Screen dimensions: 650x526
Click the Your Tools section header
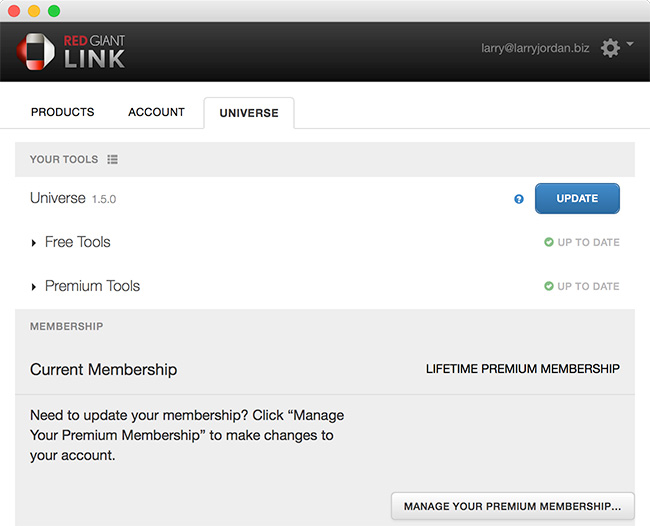point(64,159)
